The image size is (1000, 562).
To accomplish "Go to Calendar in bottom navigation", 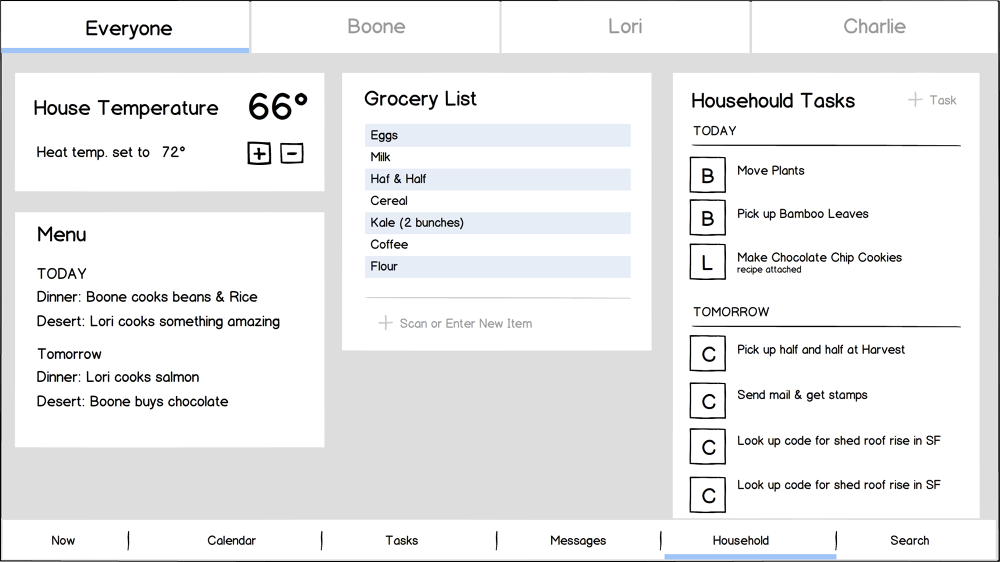I will (231, 540).
